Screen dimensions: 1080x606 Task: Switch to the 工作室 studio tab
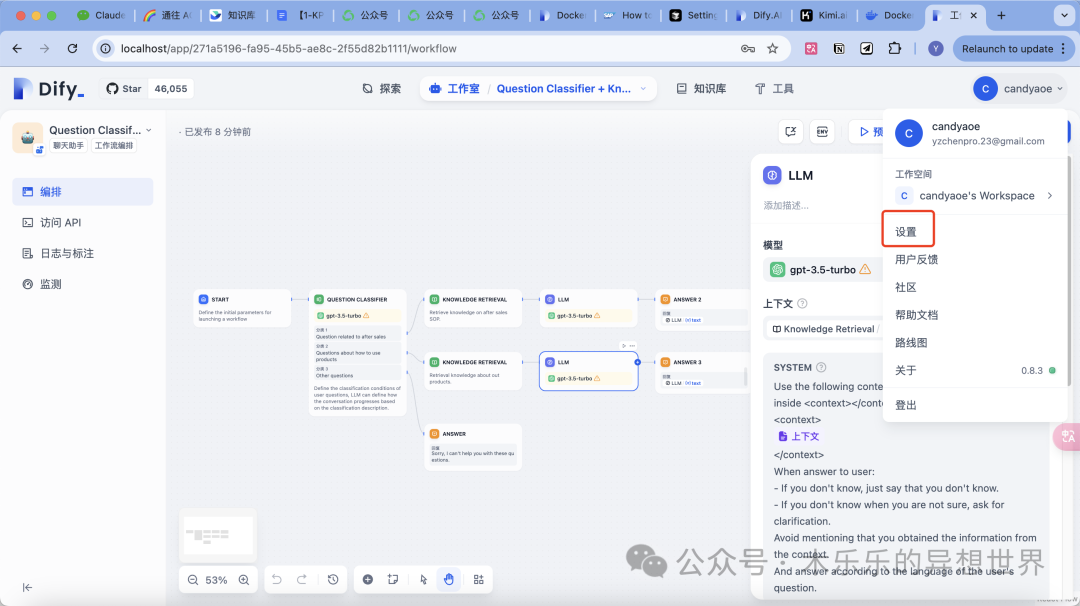pyautogui.click(x=454, y=88)
